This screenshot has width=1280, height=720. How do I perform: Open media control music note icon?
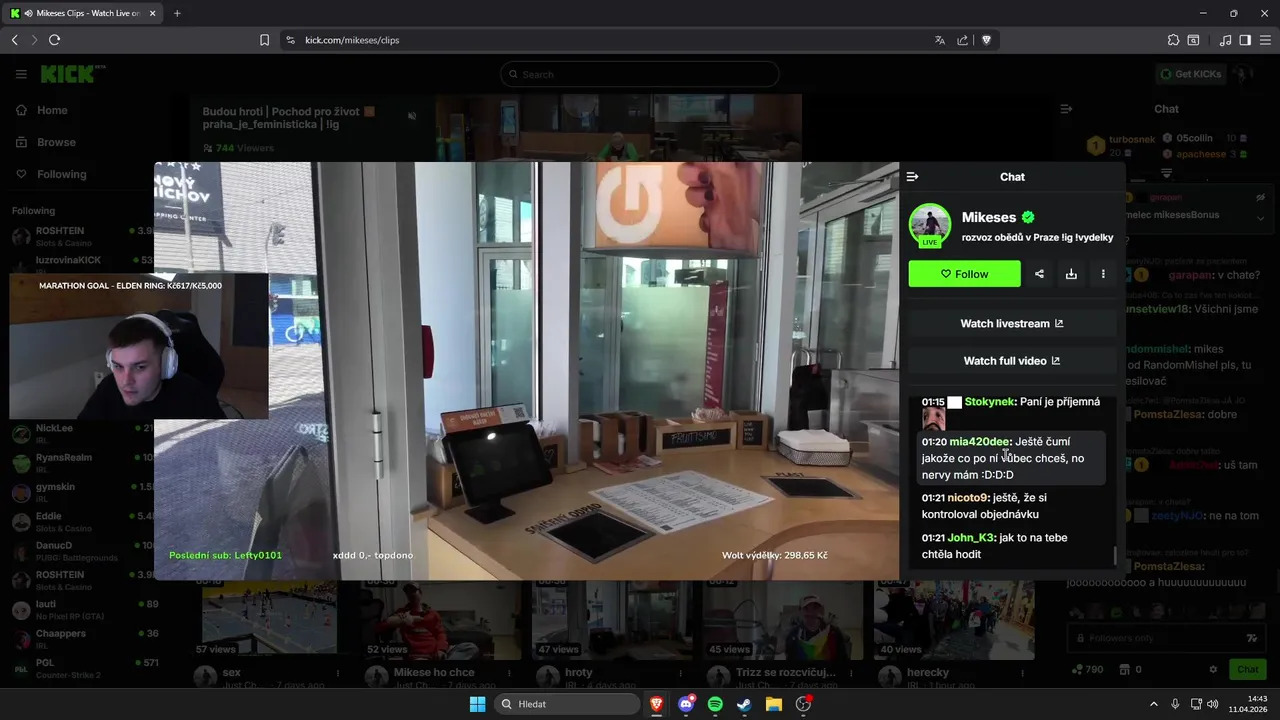click(1225, 40)
